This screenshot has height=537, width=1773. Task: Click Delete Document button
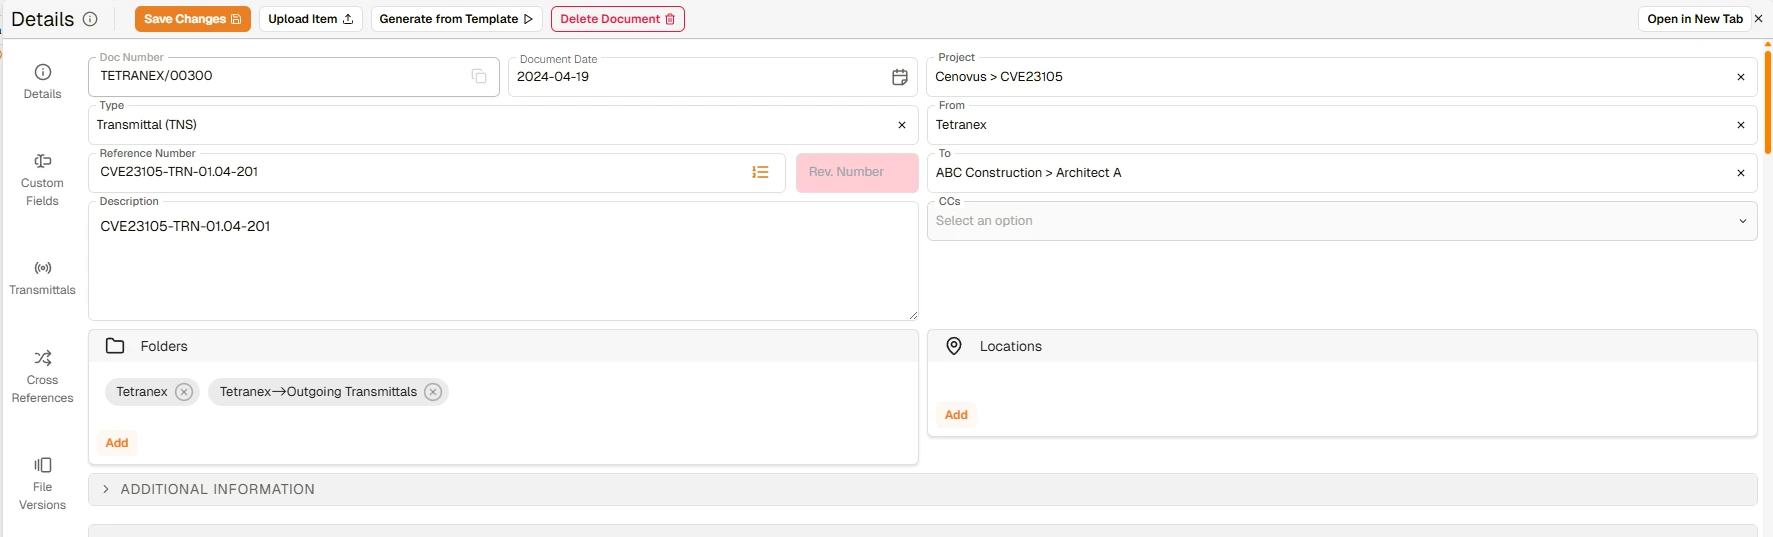point(618,19)
